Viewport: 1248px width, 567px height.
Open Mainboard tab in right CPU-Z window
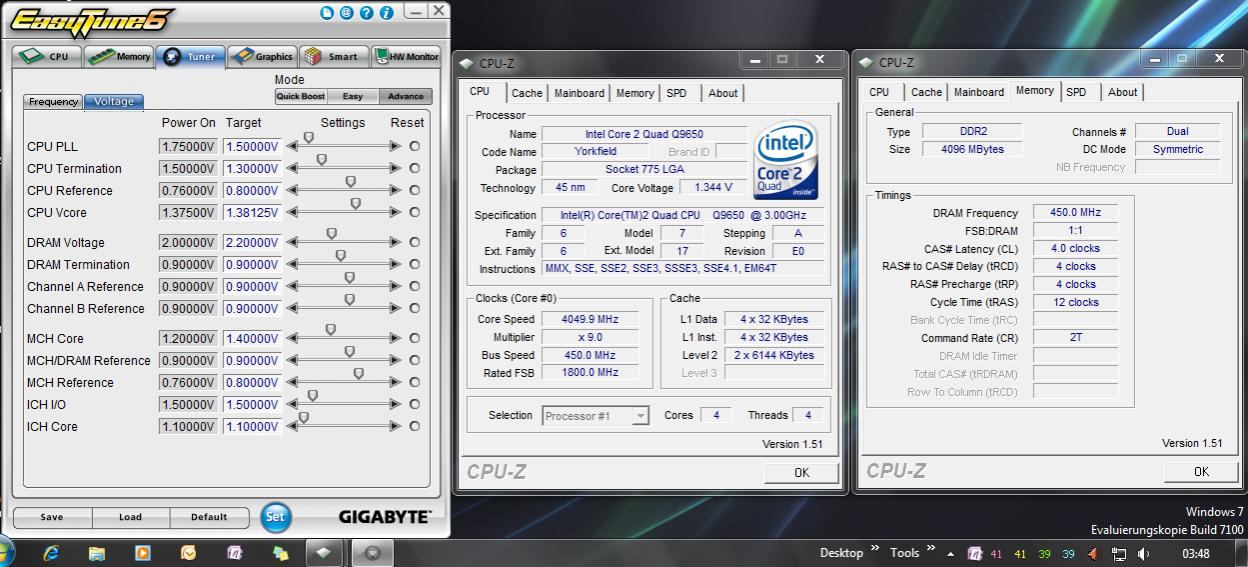point(979,92)
